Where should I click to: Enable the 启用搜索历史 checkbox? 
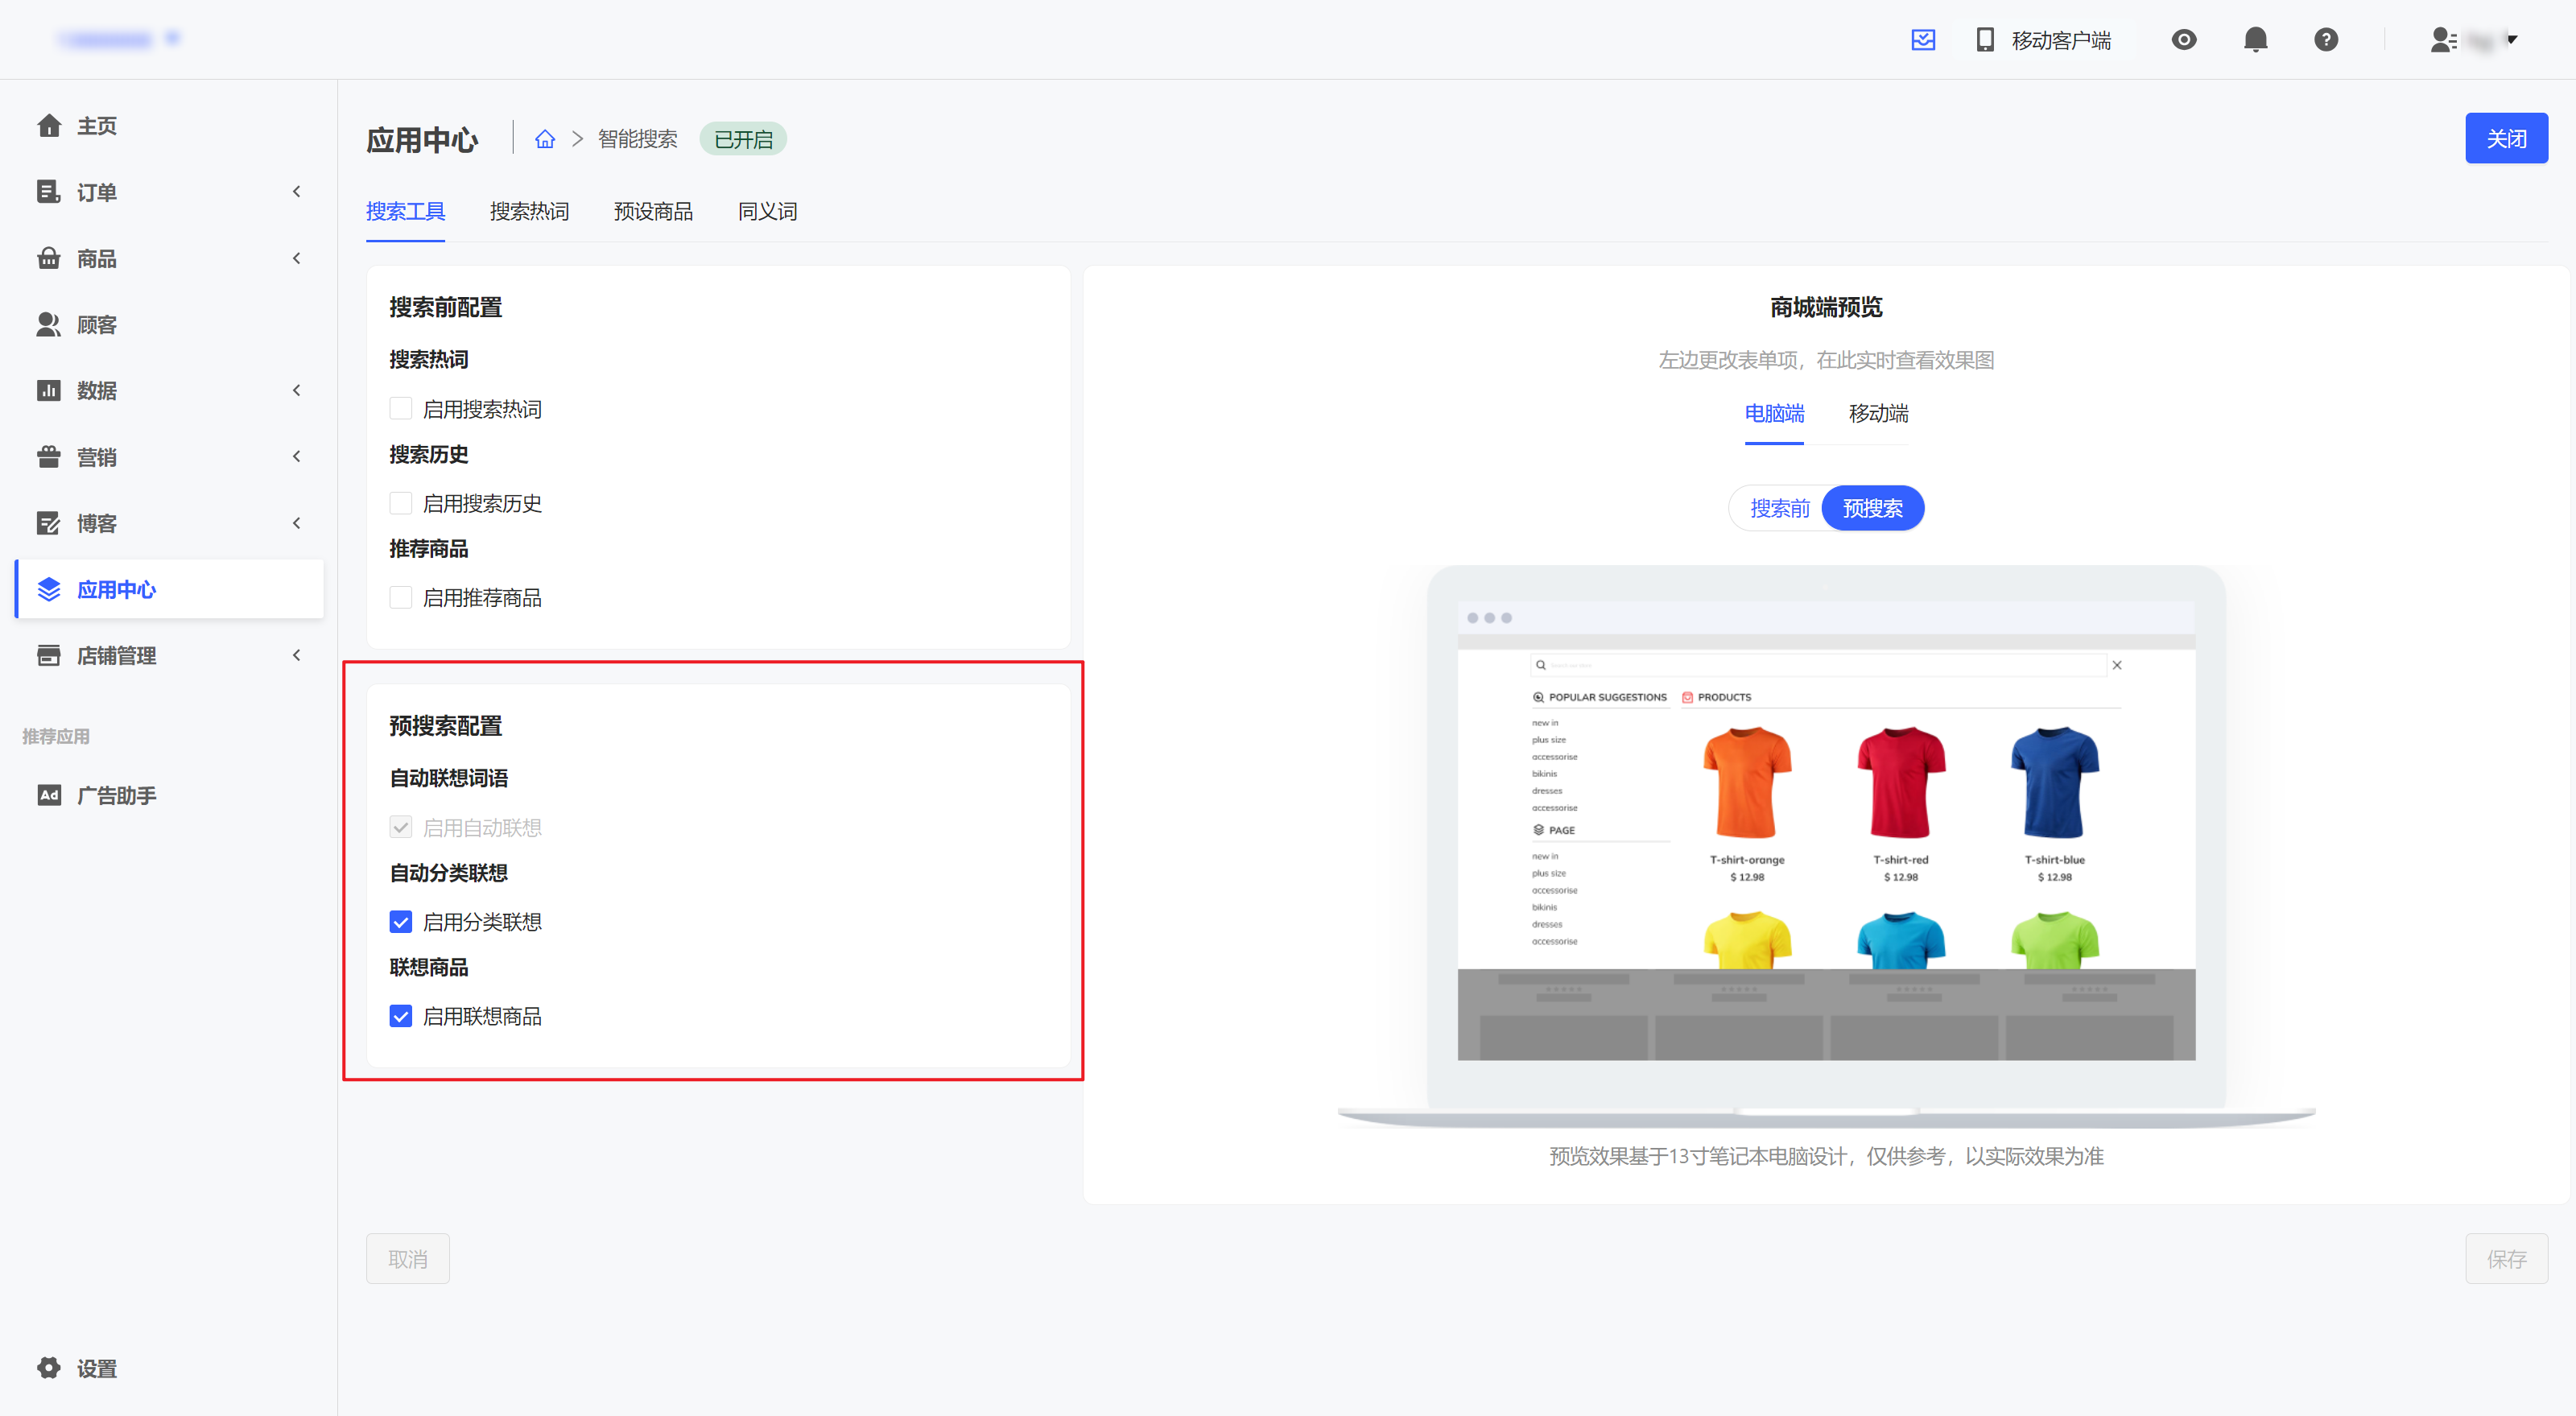(401, 503)
